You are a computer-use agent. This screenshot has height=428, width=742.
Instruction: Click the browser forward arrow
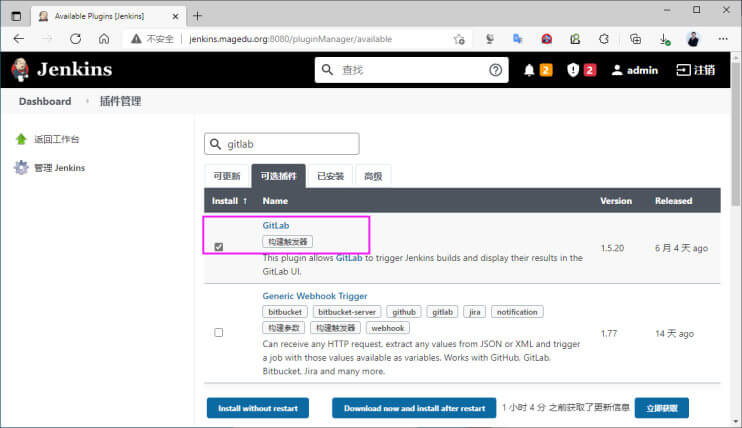tap(47, 39)
